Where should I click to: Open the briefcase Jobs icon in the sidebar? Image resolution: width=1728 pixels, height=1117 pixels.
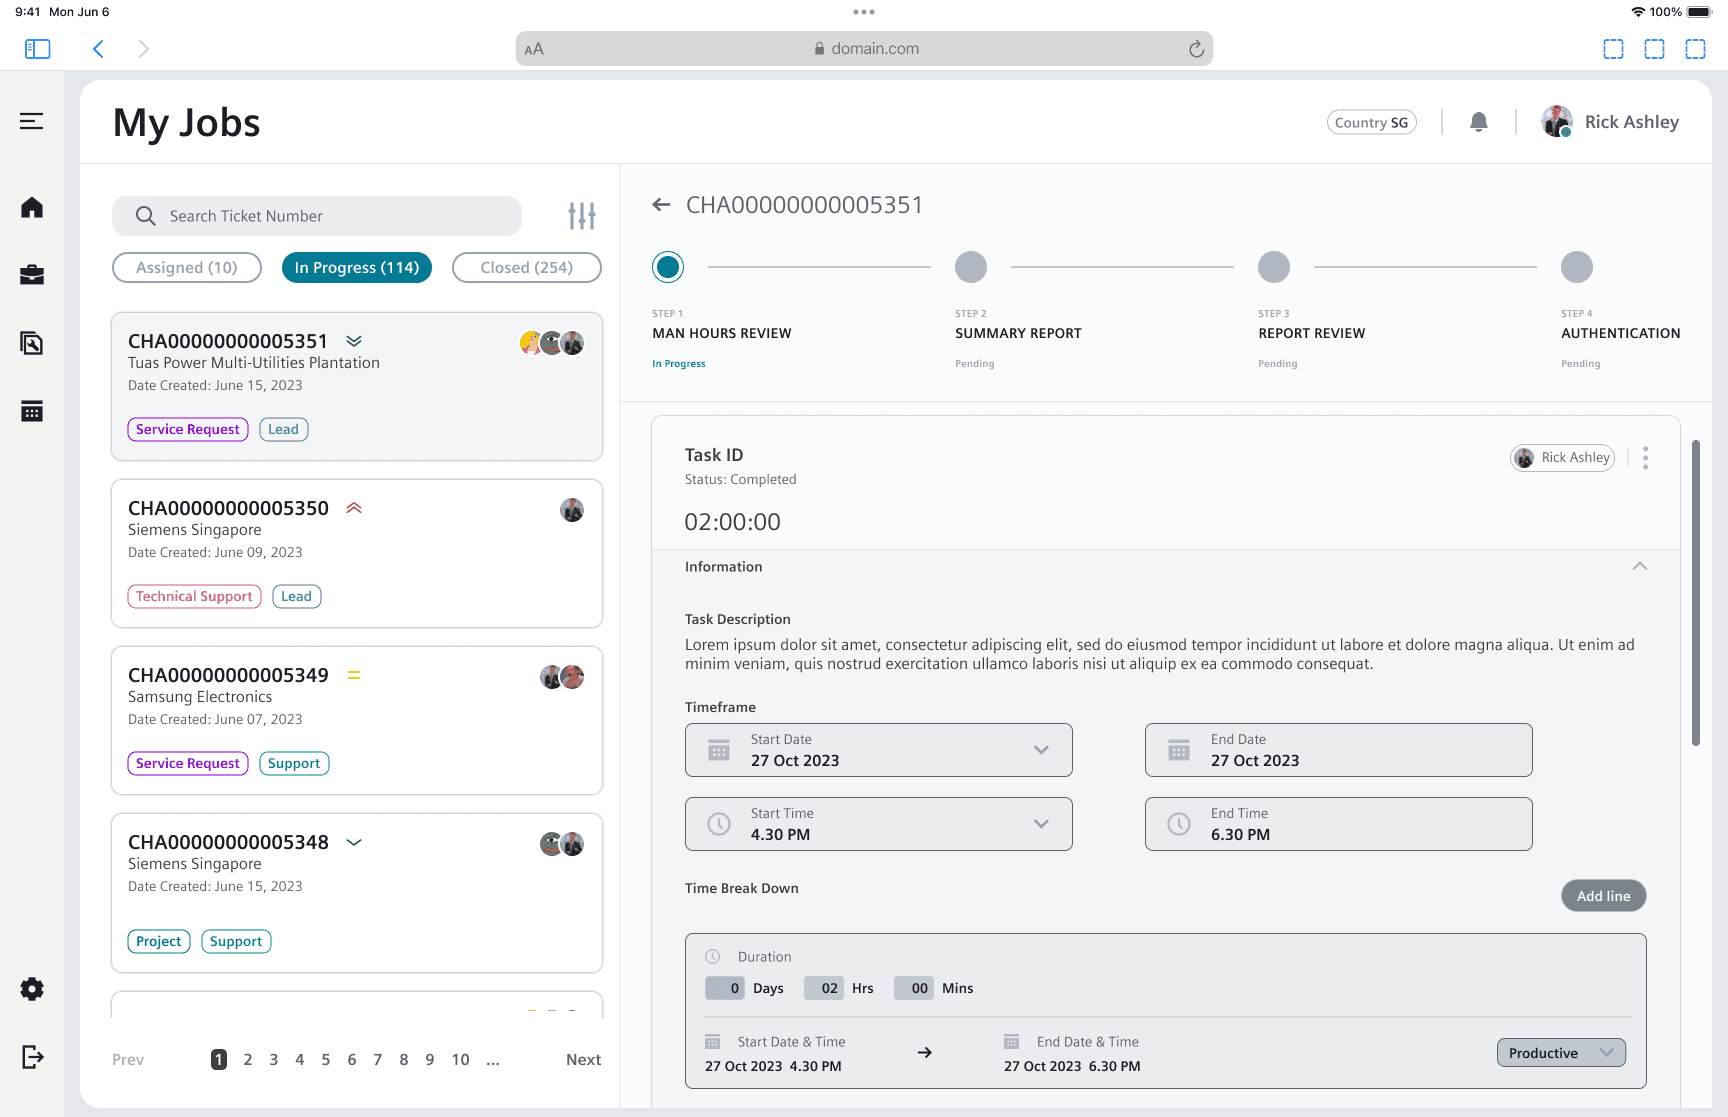tap(32, 275)
